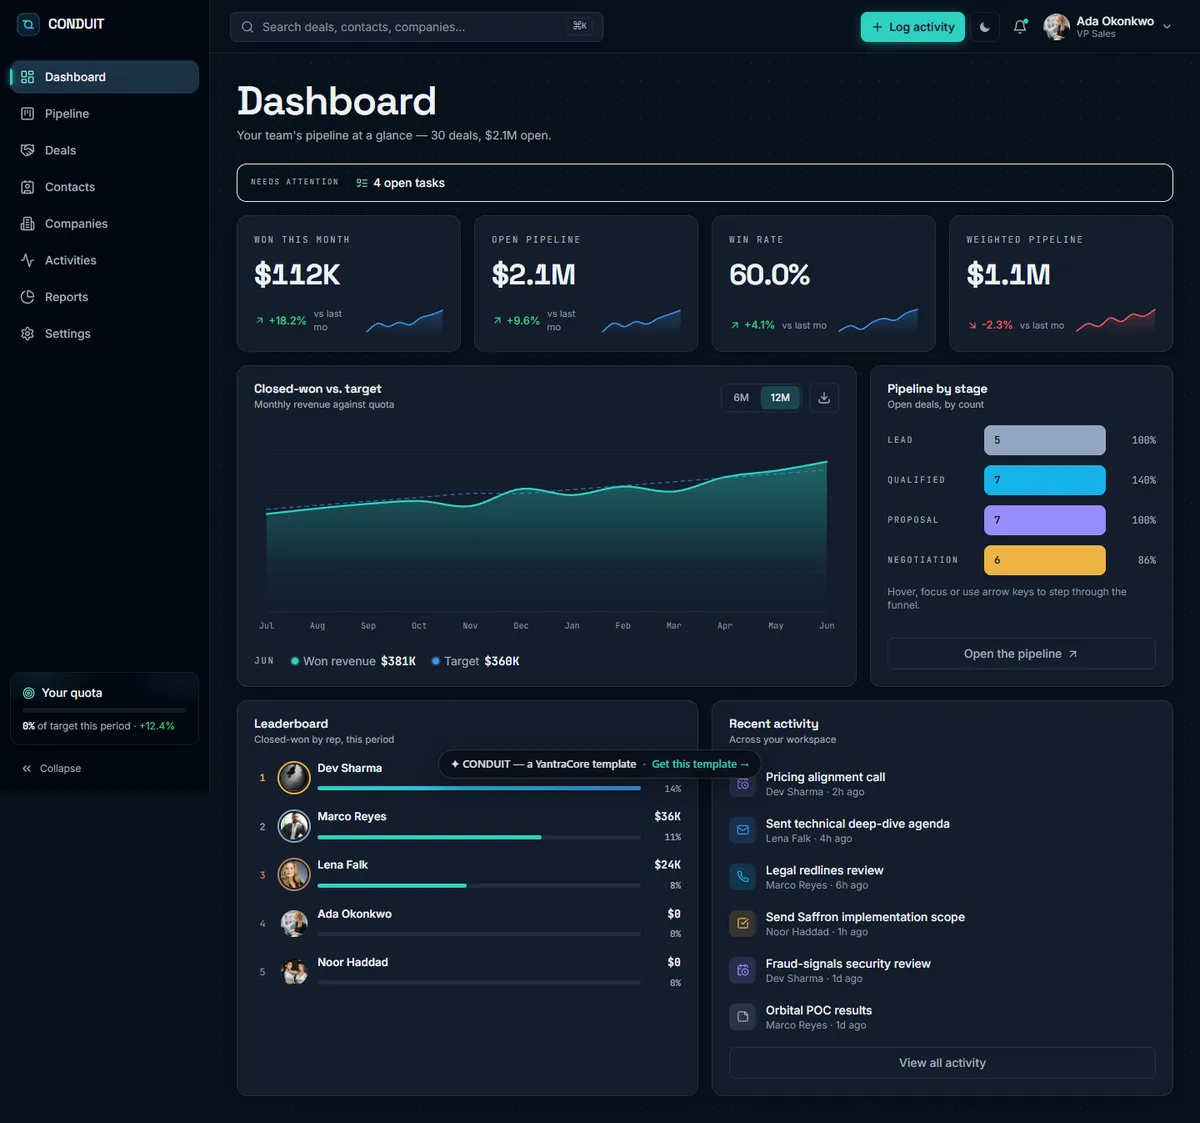Select the Negotiation stage bar

[1045, 560]
